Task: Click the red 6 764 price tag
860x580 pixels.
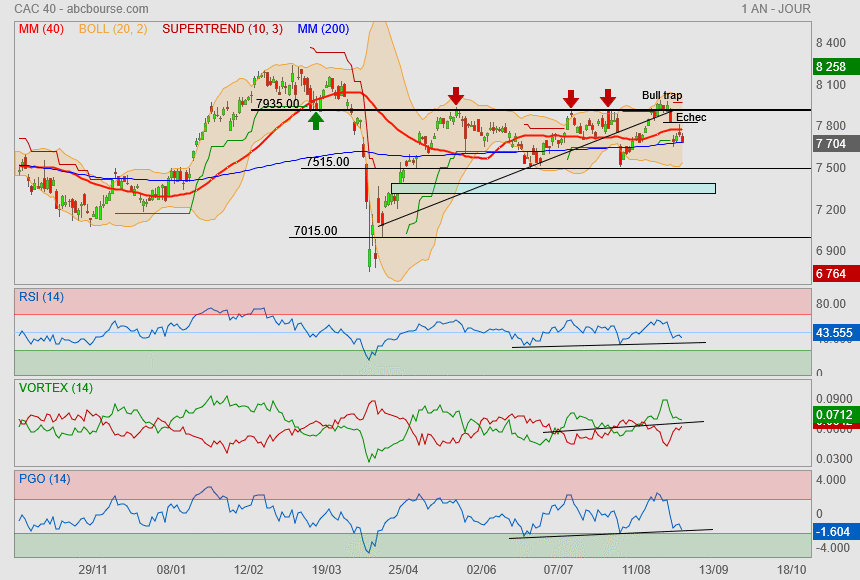Action: [x=832, y=274]
